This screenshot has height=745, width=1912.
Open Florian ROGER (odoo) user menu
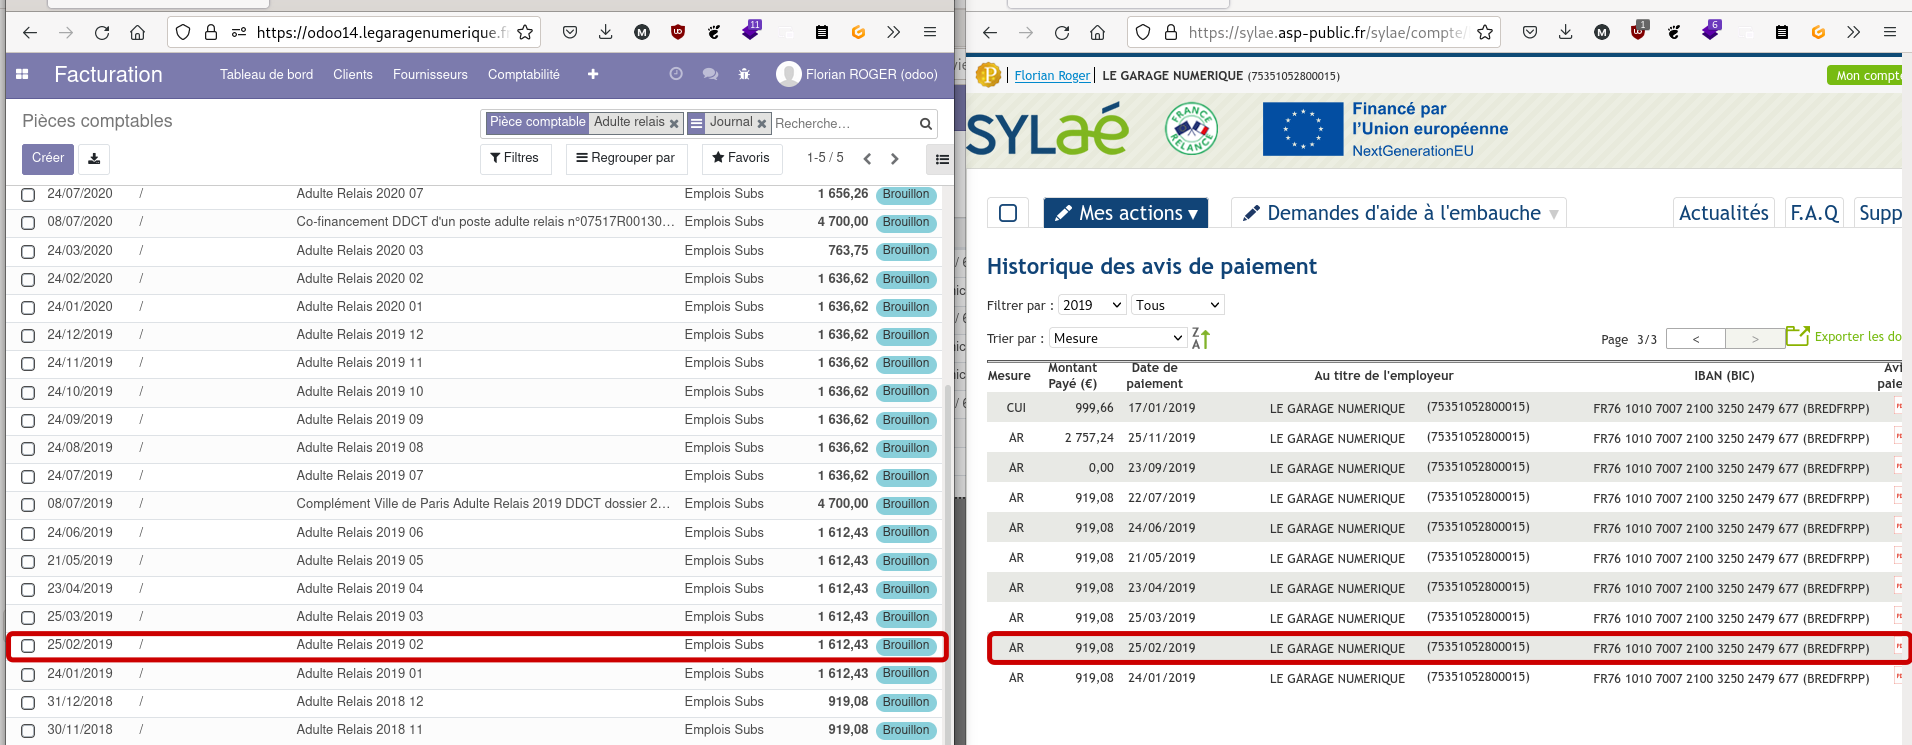(857, 74)
